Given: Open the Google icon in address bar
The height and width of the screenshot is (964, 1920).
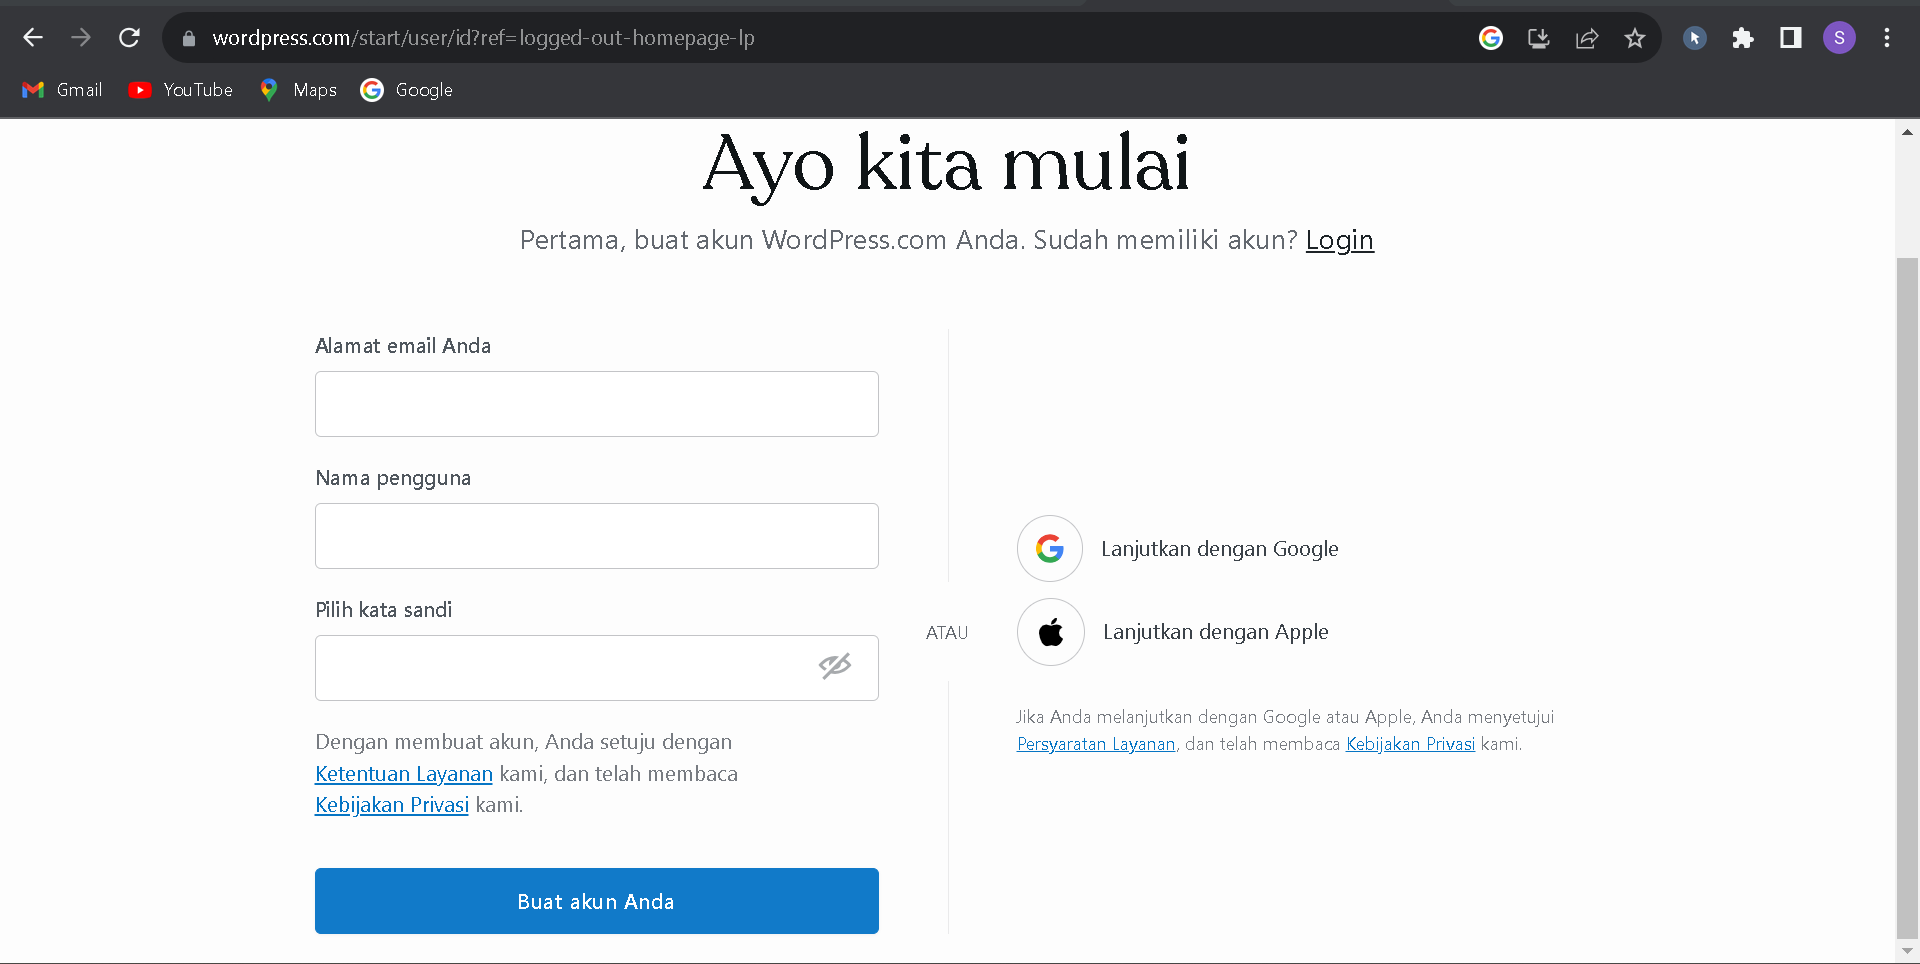Looking at the screenshot, I should click(1491, 38).
